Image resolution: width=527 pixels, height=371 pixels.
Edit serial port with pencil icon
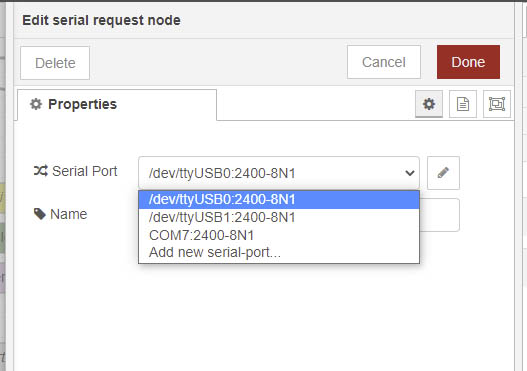tap(443, 173)
